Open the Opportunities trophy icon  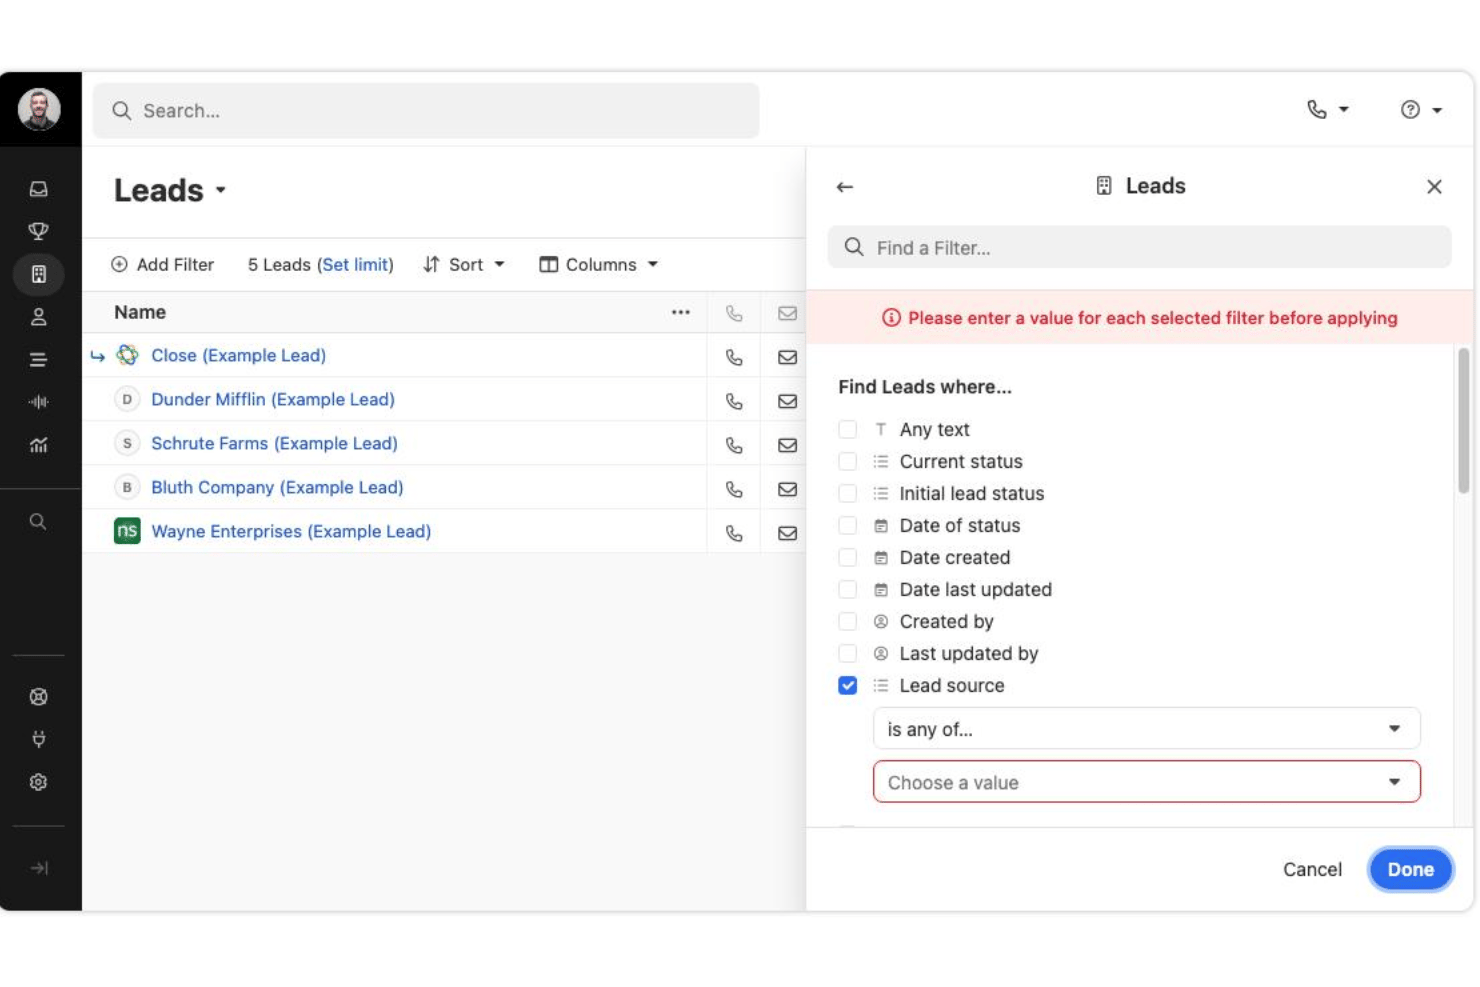38,231
